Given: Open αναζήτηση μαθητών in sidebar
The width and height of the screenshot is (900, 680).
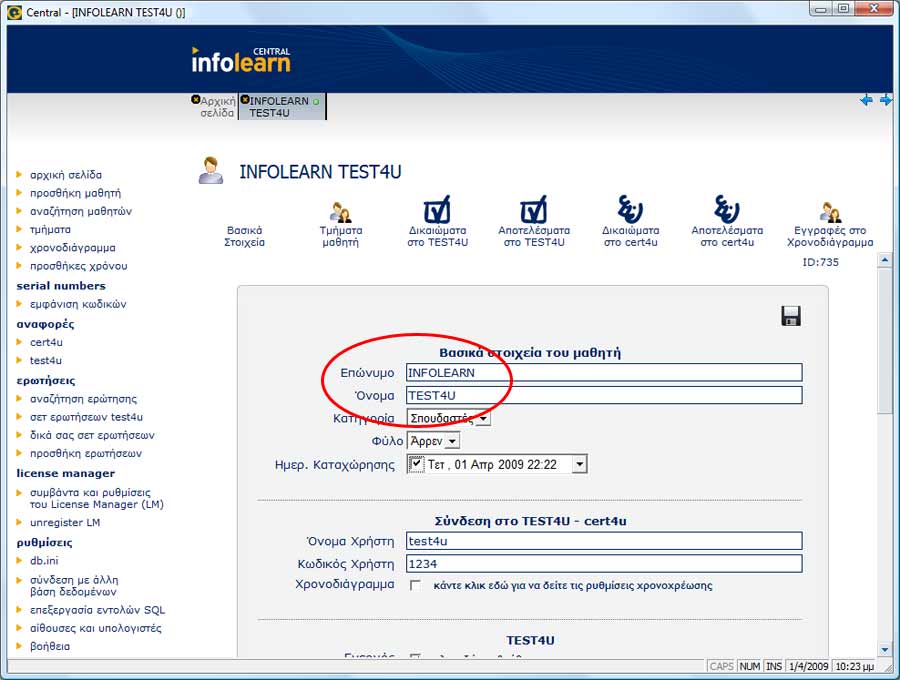Looking at the screenshot, I should 81,211.
